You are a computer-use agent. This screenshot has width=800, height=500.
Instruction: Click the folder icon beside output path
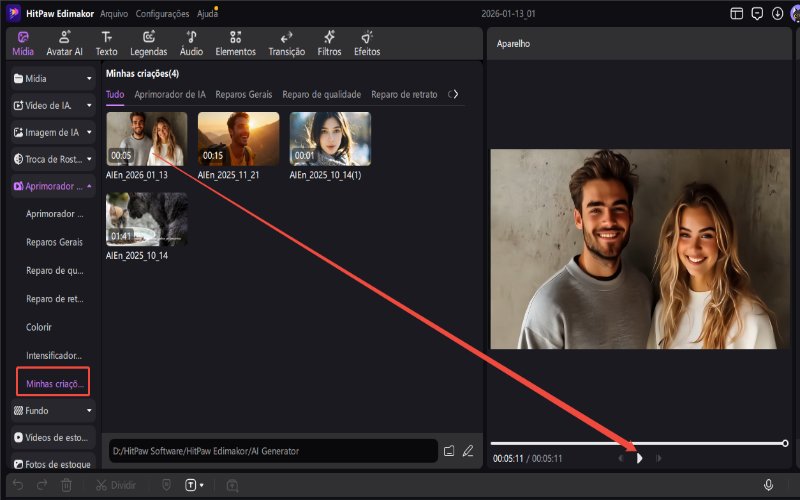(x=449, y=451)
